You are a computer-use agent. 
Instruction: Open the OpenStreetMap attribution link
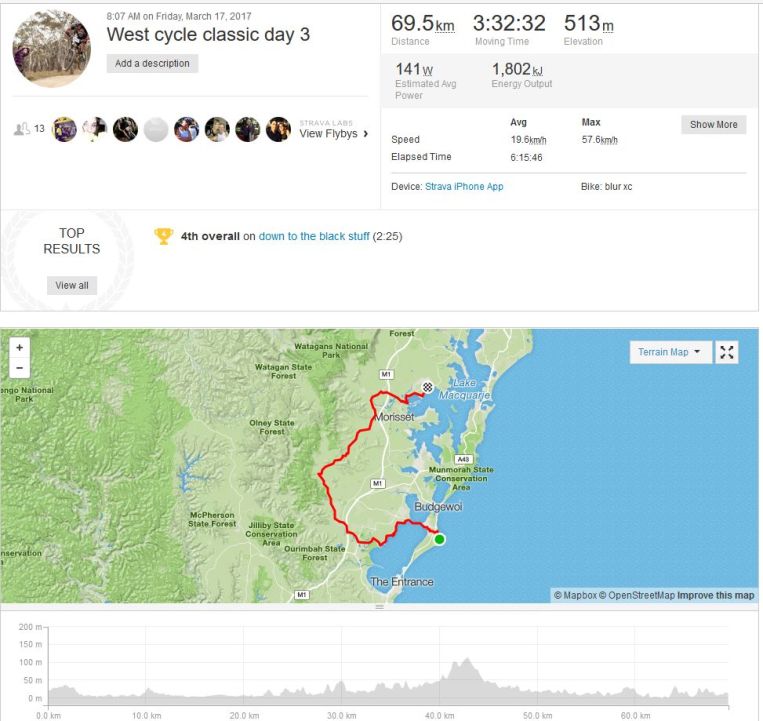point(637,596)
